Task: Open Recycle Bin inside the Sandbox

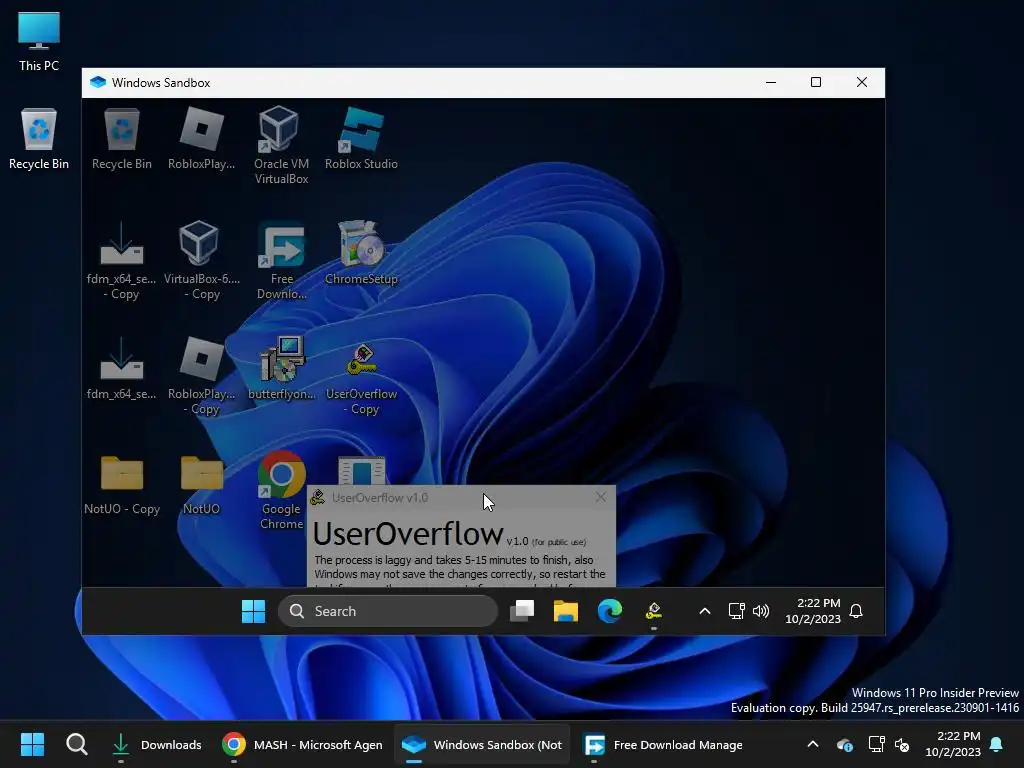Action: 121,139
